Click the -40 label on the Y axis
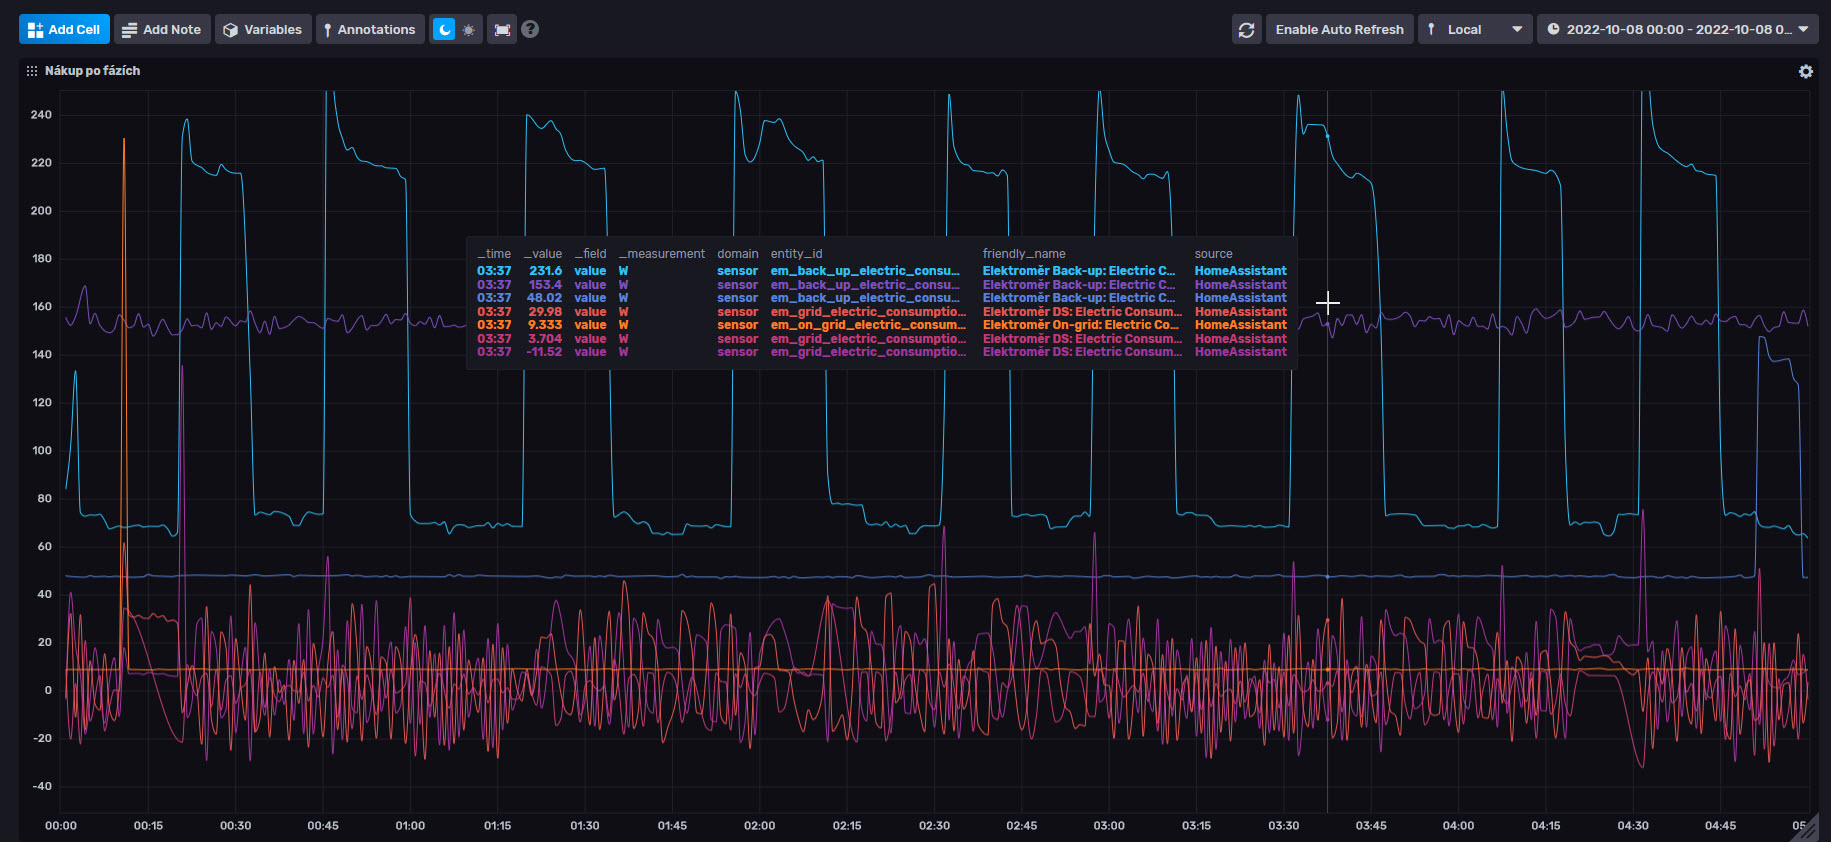 pos(41,786)
